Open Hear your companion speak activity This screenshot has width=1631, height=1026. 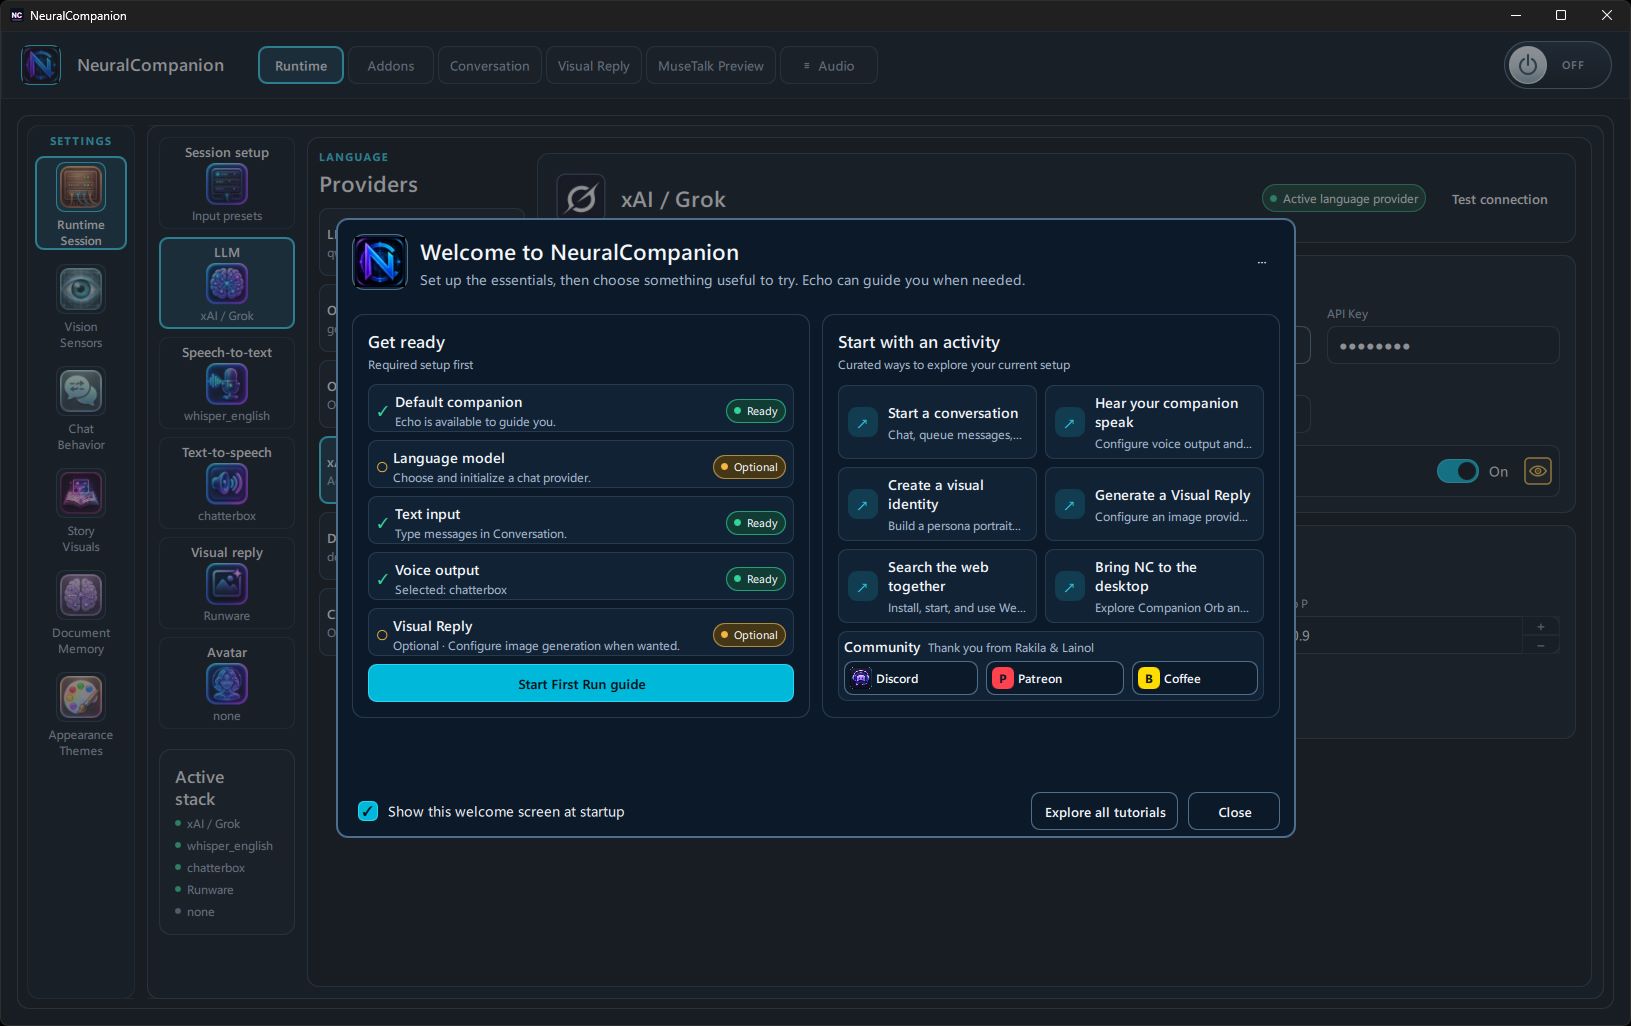pos(1154,422)
